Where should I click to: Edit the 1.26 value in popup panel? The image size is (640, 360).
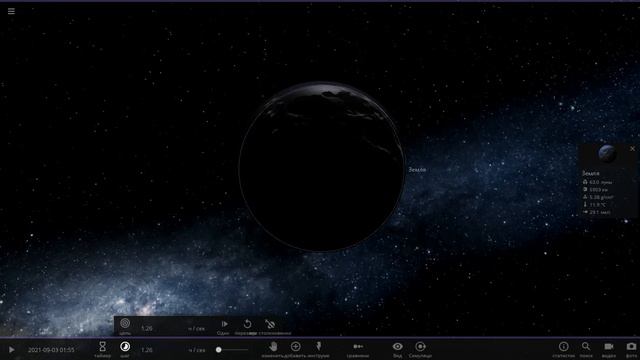pyautogui.click(x=147, y=328)
